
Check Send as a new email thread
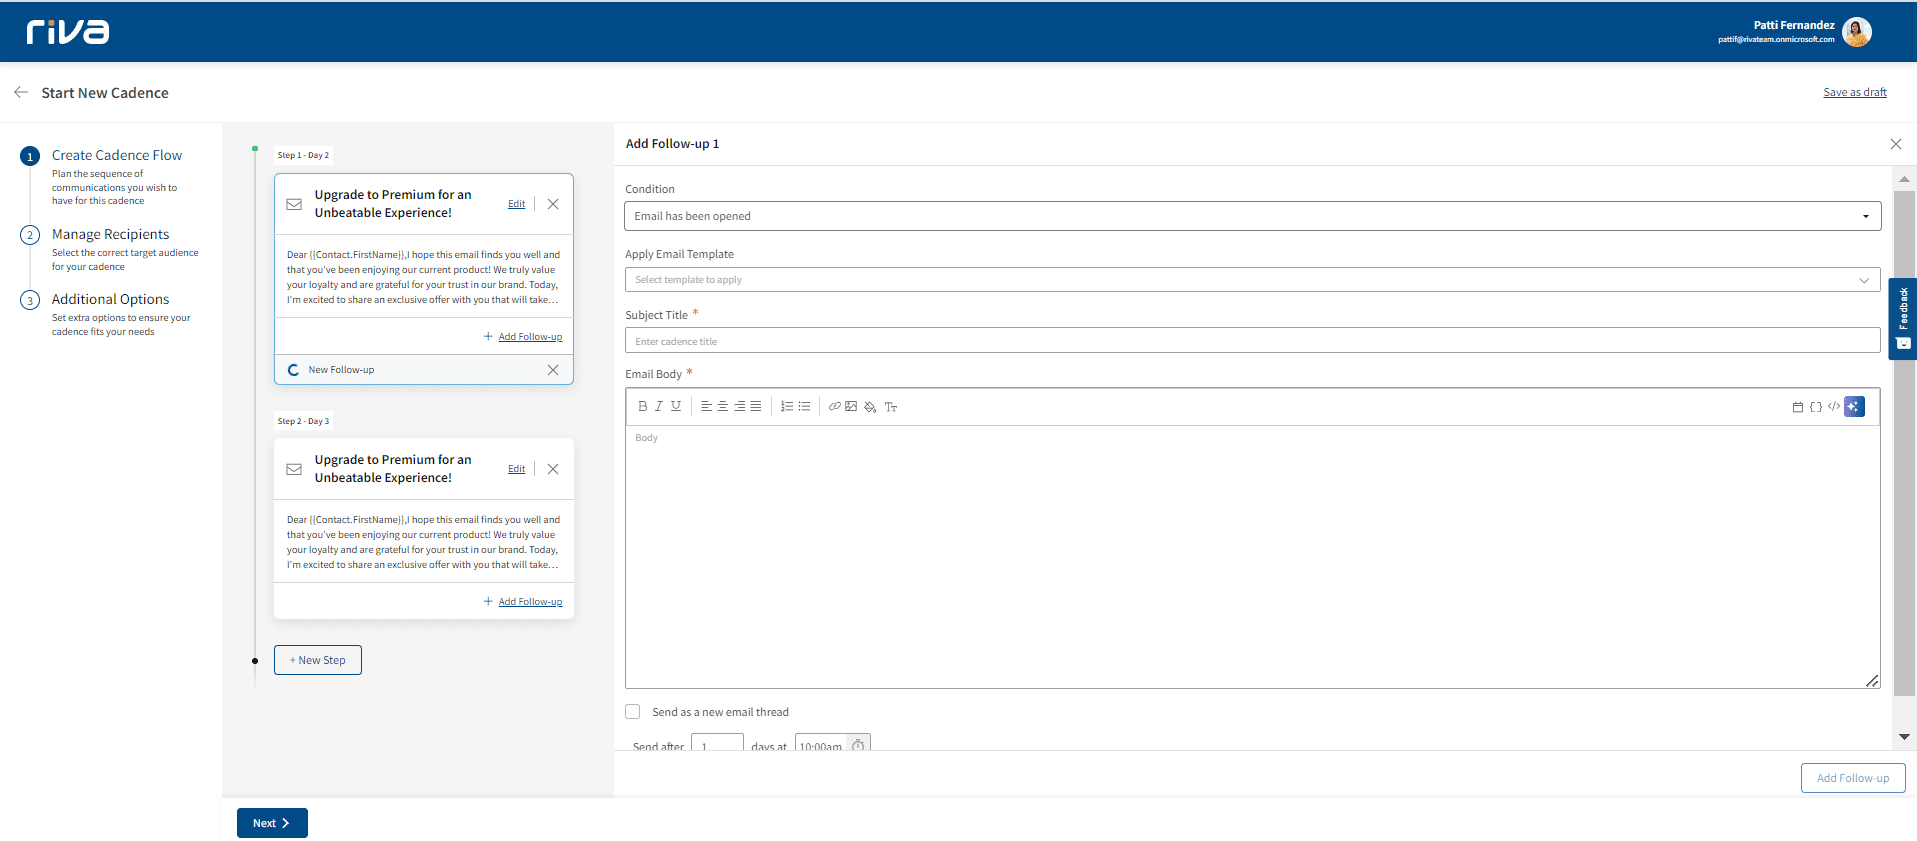(x=633, y=712)
